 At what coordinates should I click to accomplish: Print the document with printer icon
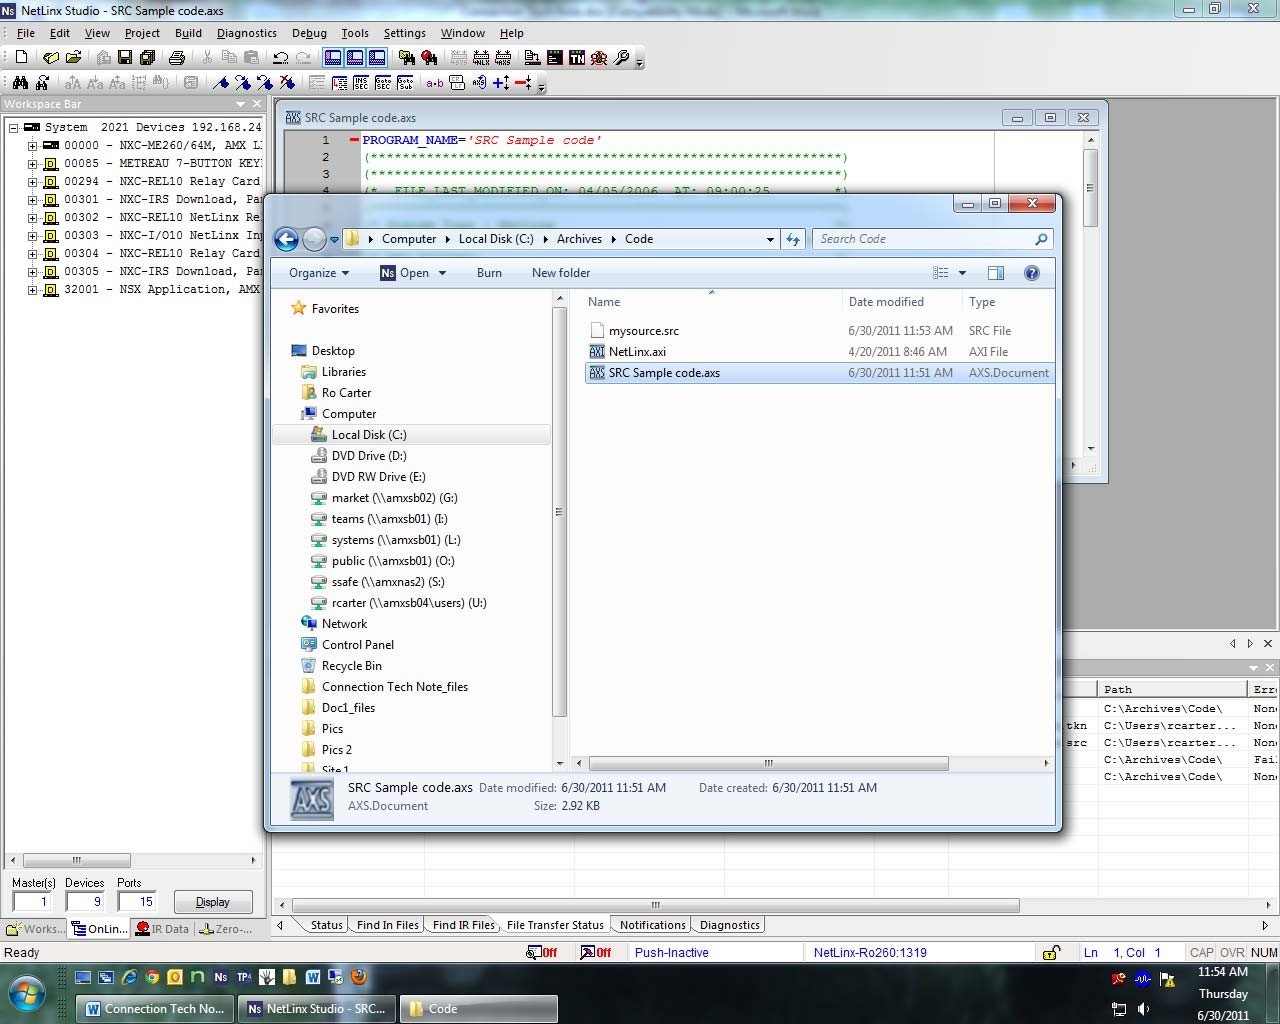(177, 58)
